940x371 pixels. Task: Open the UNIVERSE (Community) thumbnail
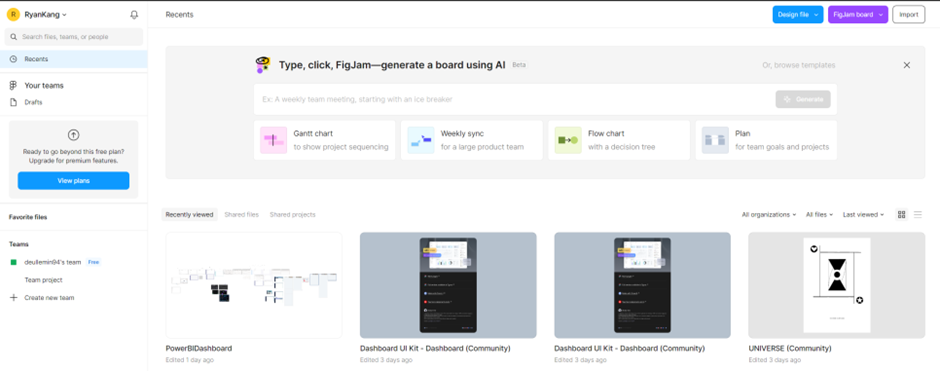pos(836,285)
